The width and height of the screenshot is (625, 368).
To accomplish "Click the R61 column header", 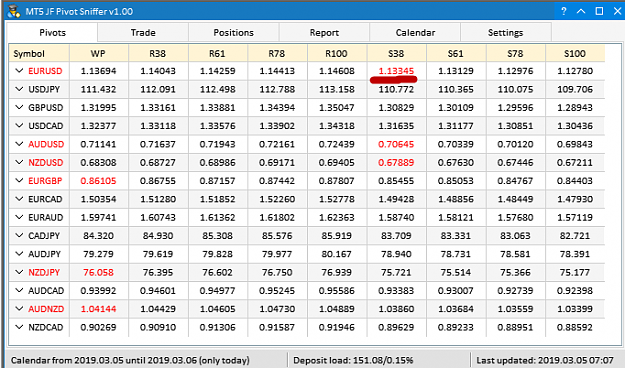I will [x=217, y=53].
